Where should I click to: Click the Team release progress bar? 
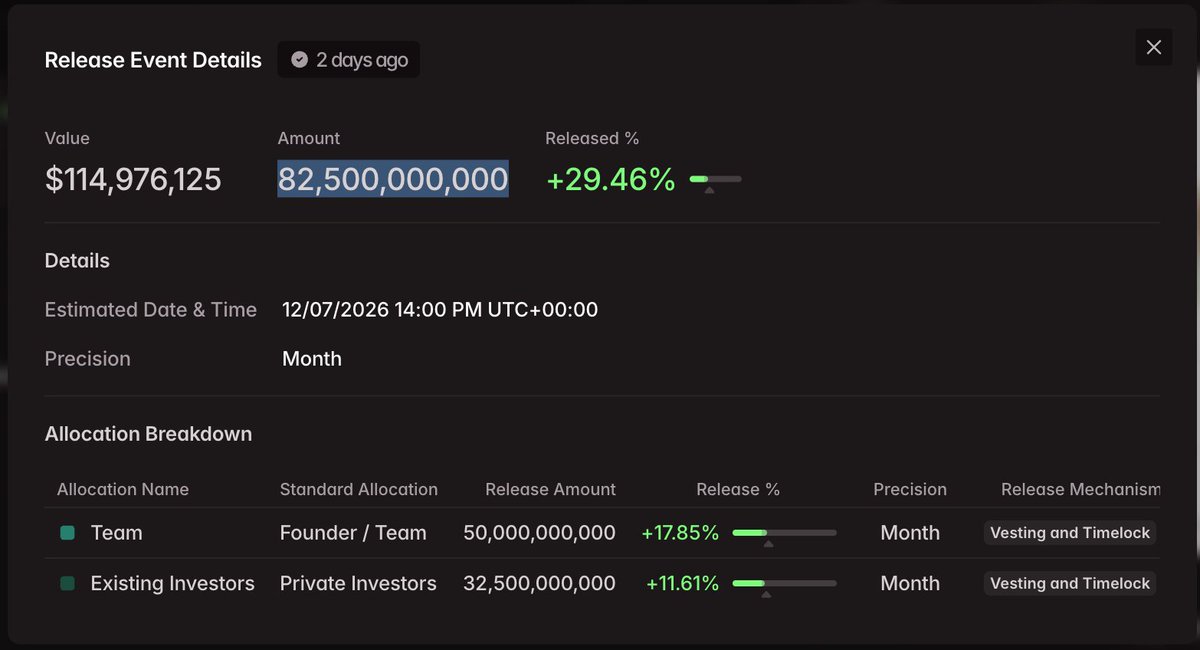point(784,533)
